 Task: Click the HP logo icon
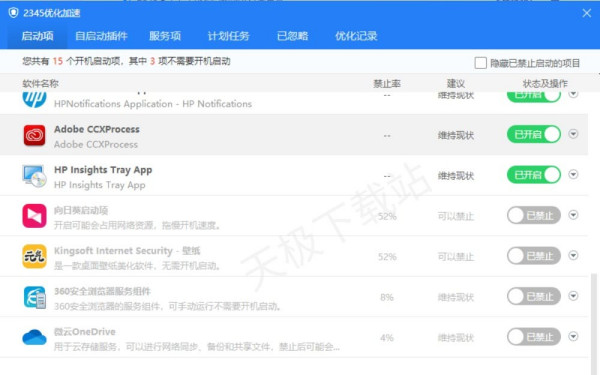click(x=34, y=99)
